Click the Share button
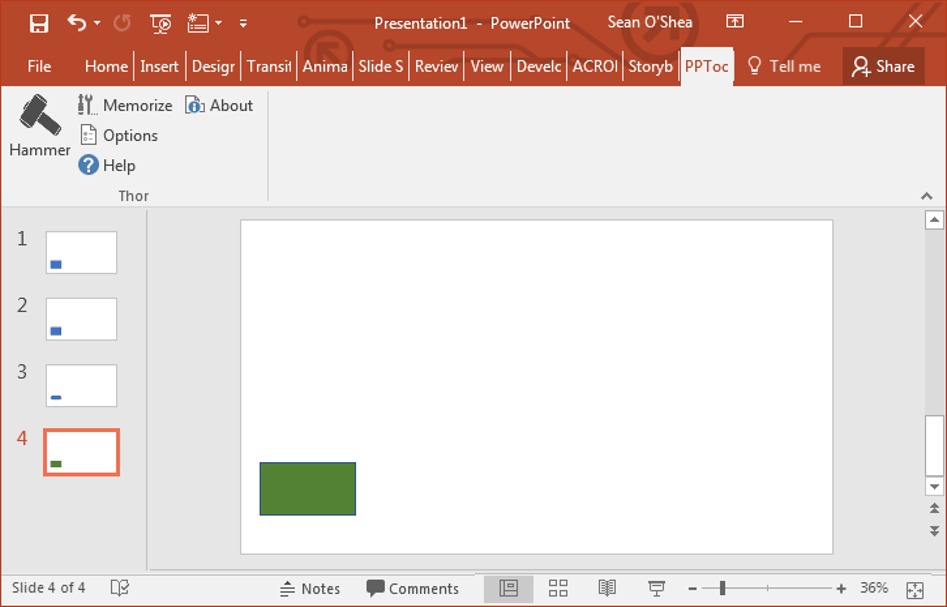 tap(884, 66)
